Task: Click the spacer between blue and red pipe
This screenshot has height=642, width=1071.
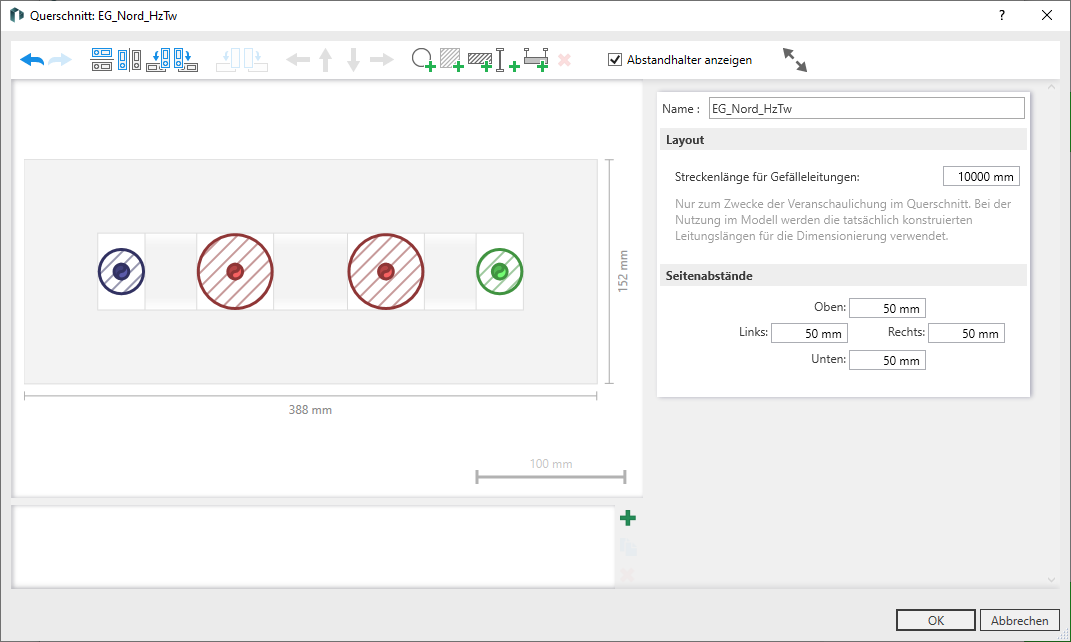Action: pos(171,272)
